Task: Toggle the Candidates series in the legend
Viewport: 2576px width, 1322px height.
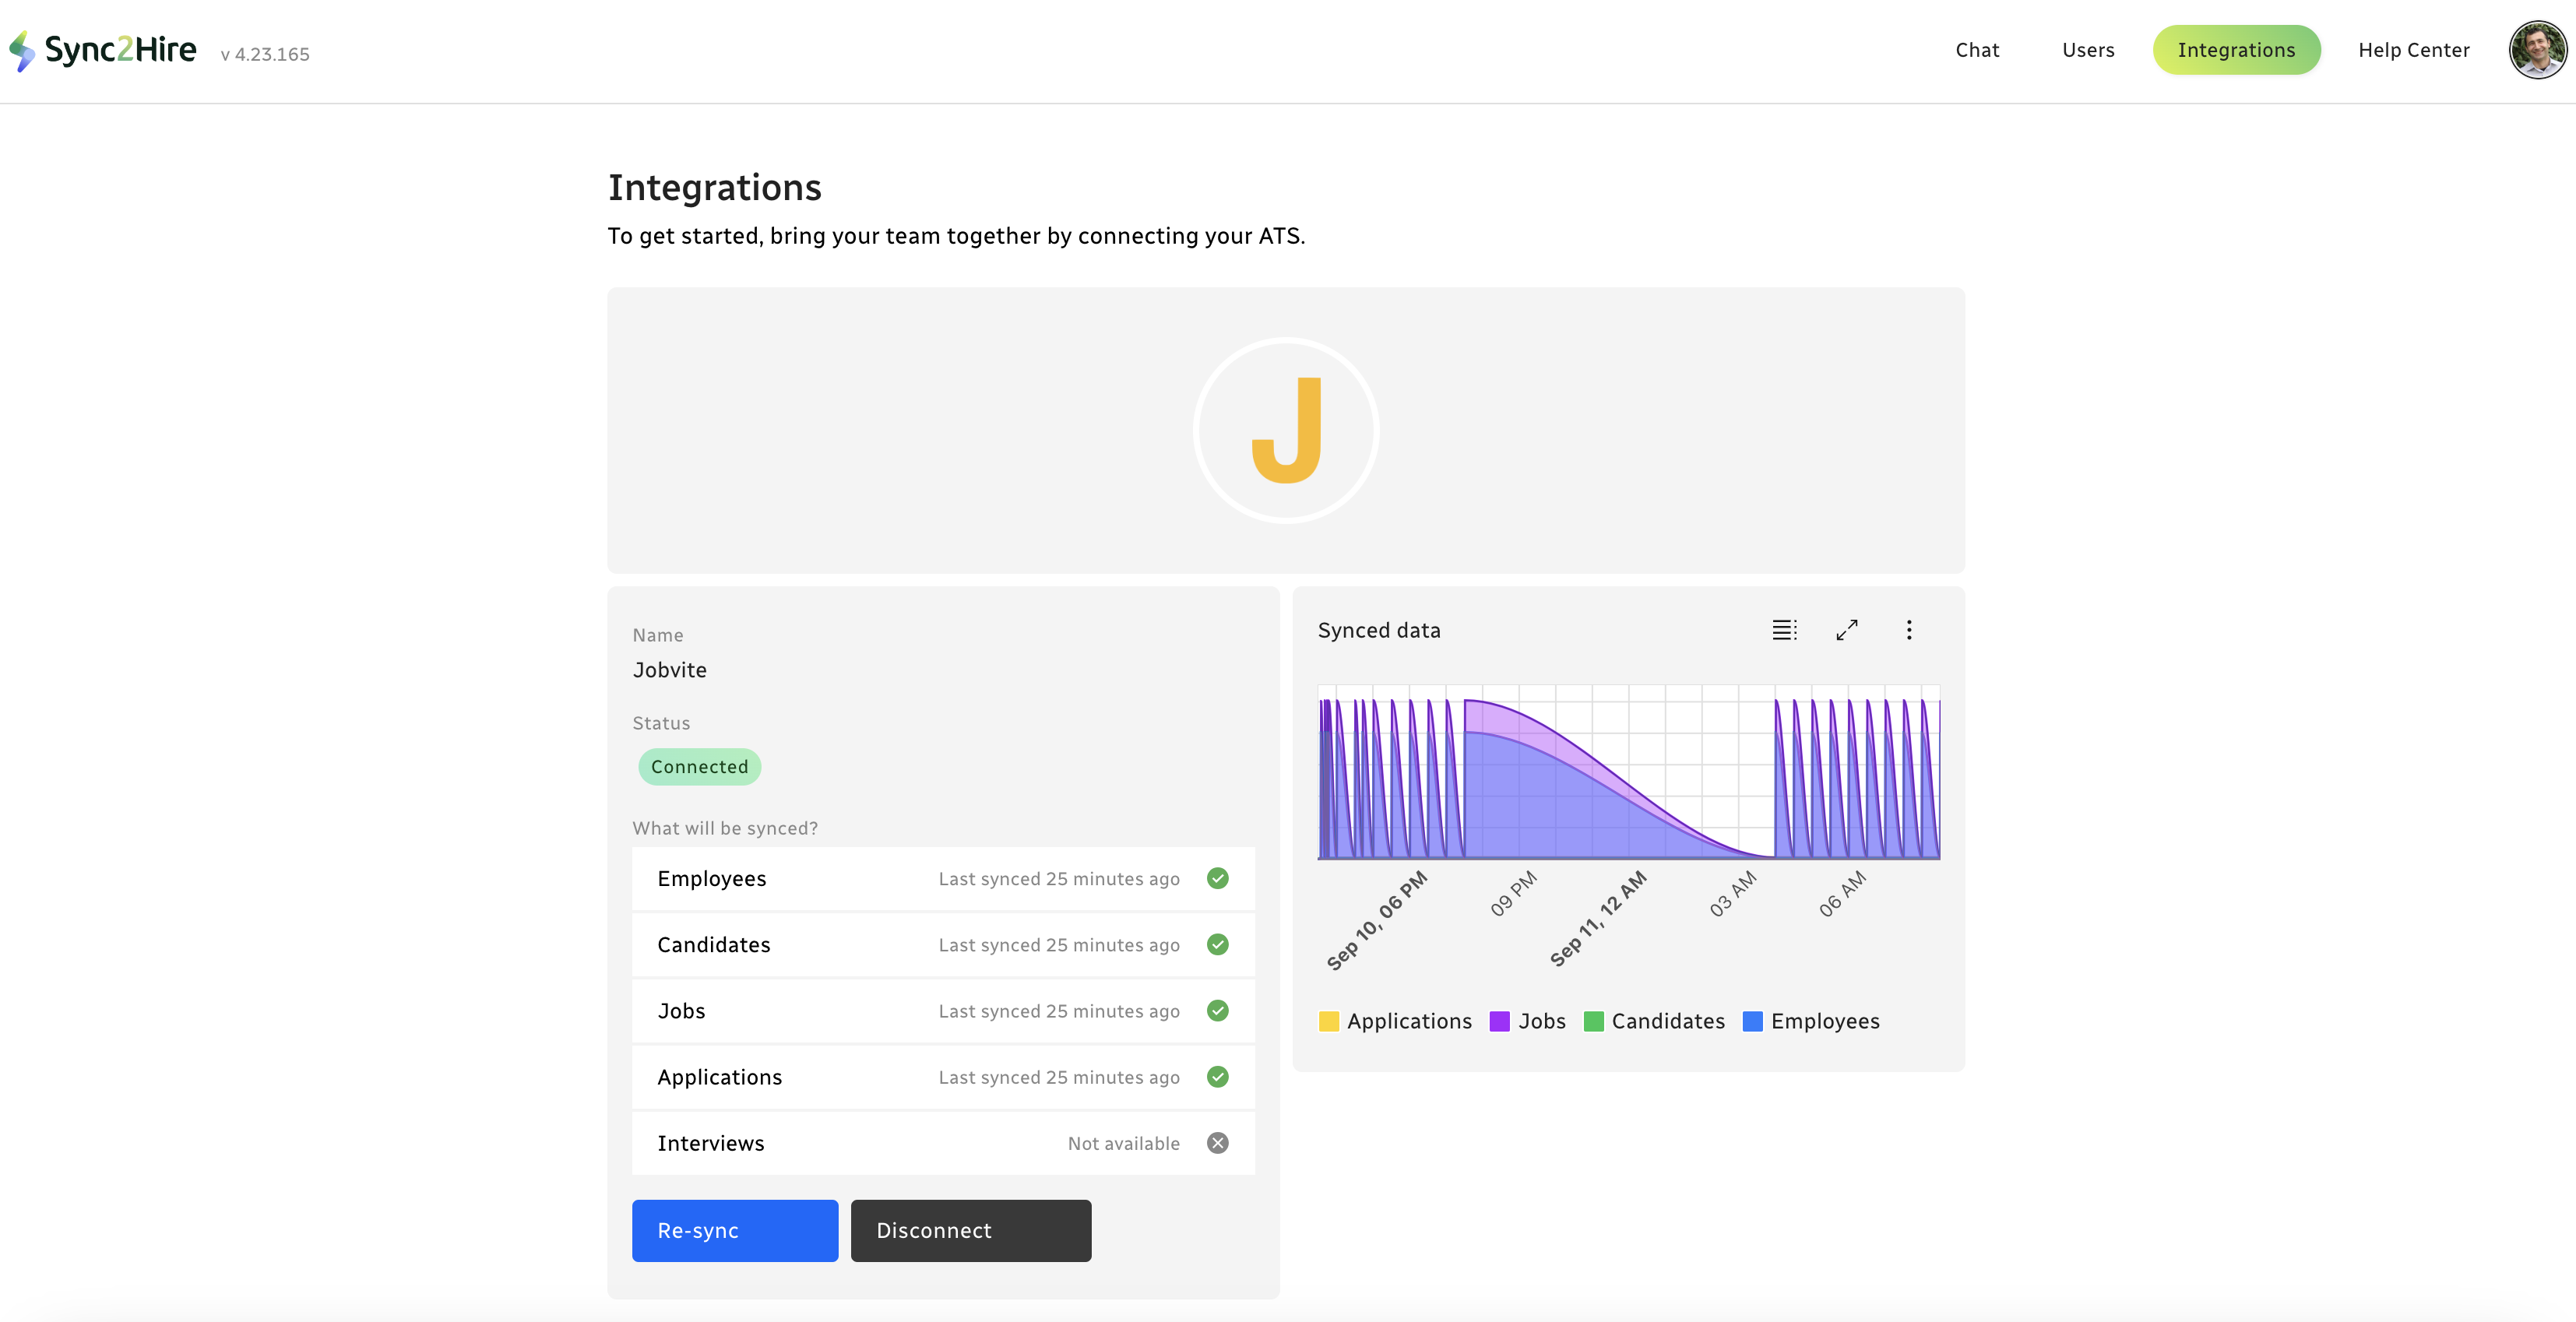Action: click(x=1655, y=1021)
